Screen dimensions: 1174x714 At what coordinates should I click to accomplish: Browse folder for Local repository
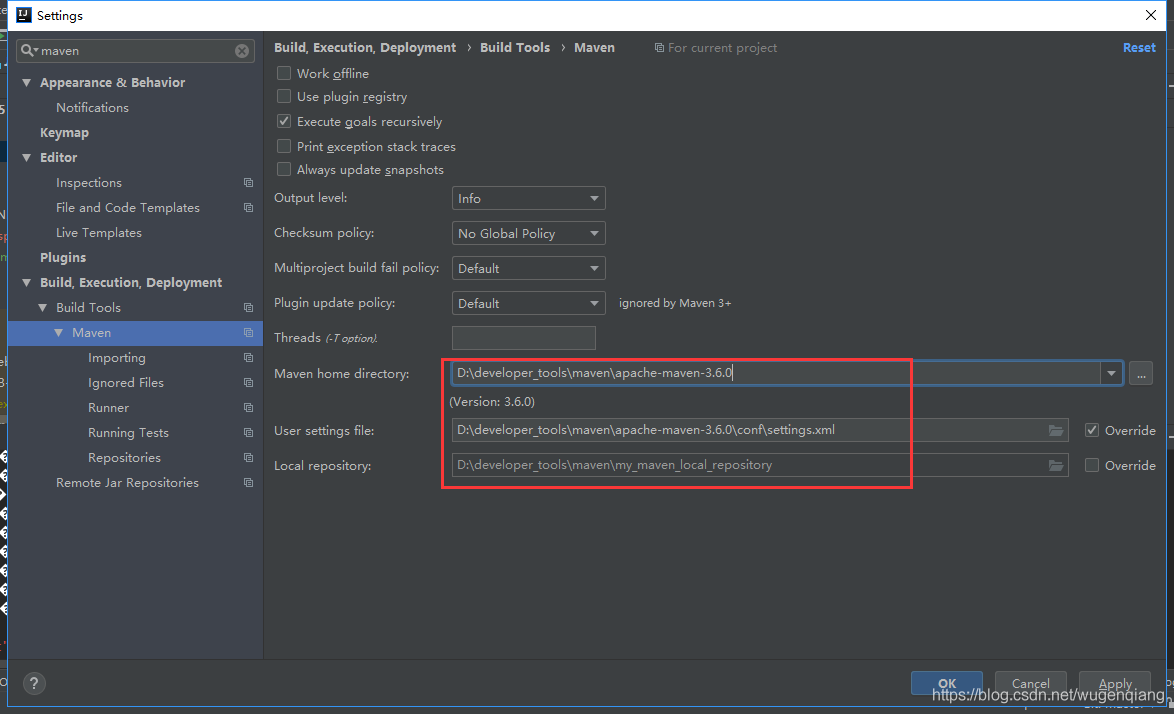click(1056, 466)
